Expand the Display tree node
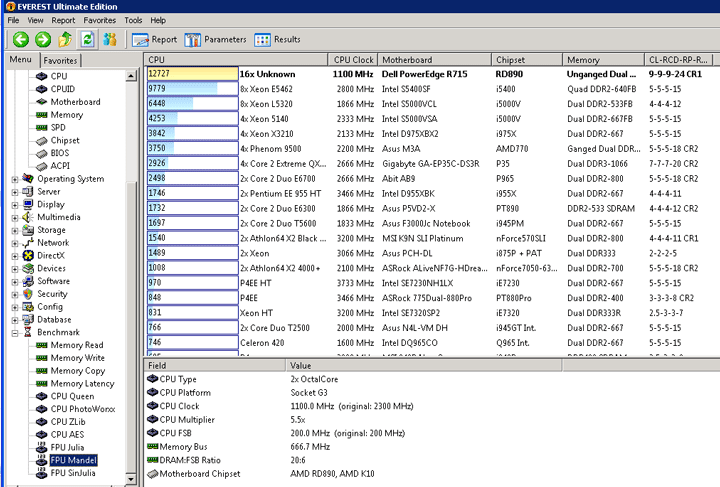This screenshot has width=720, height=487. [15, 205]
